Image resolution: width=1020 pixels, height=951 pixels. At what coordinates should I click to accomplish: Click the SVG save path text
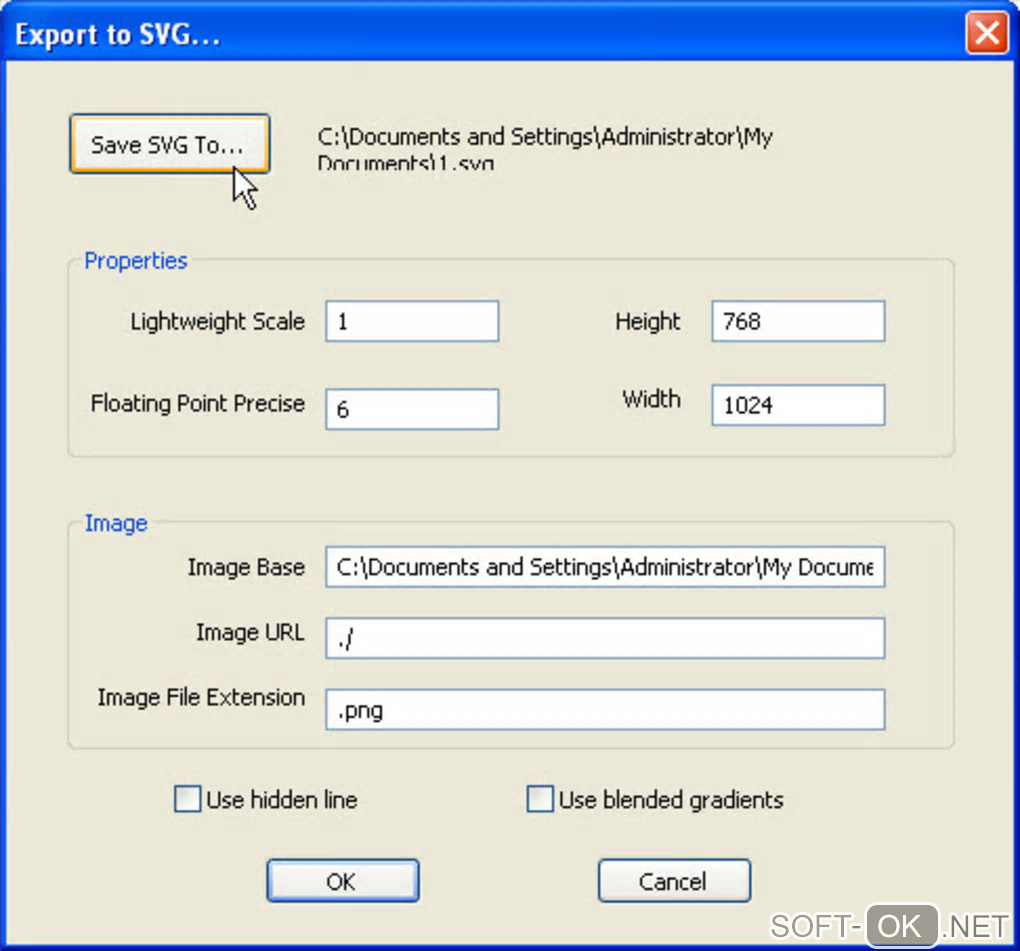545,148
